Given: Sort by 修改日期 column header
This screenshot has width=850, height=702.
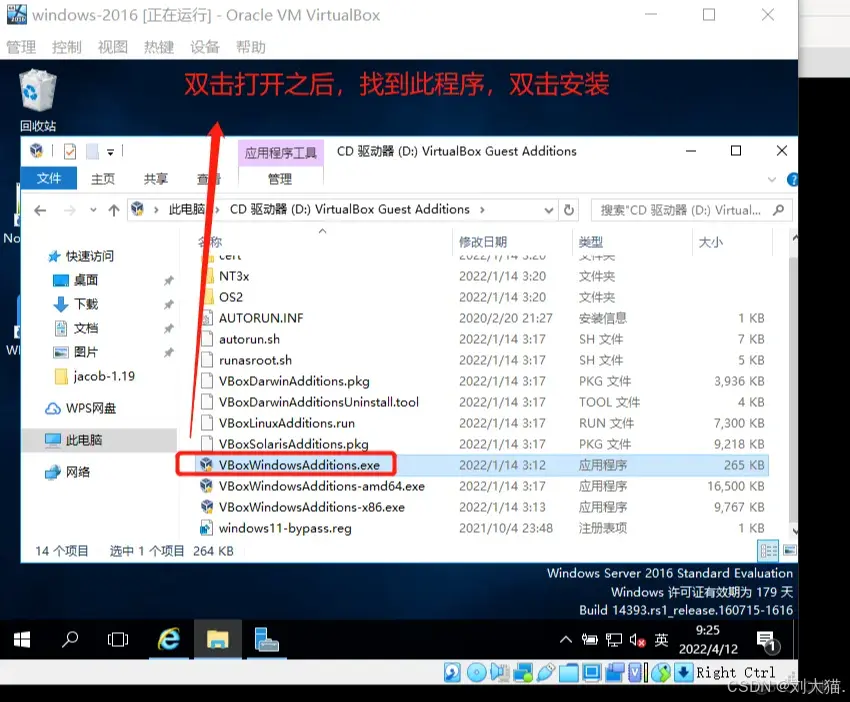Looking at the screenshot, I should pos(512,242).
